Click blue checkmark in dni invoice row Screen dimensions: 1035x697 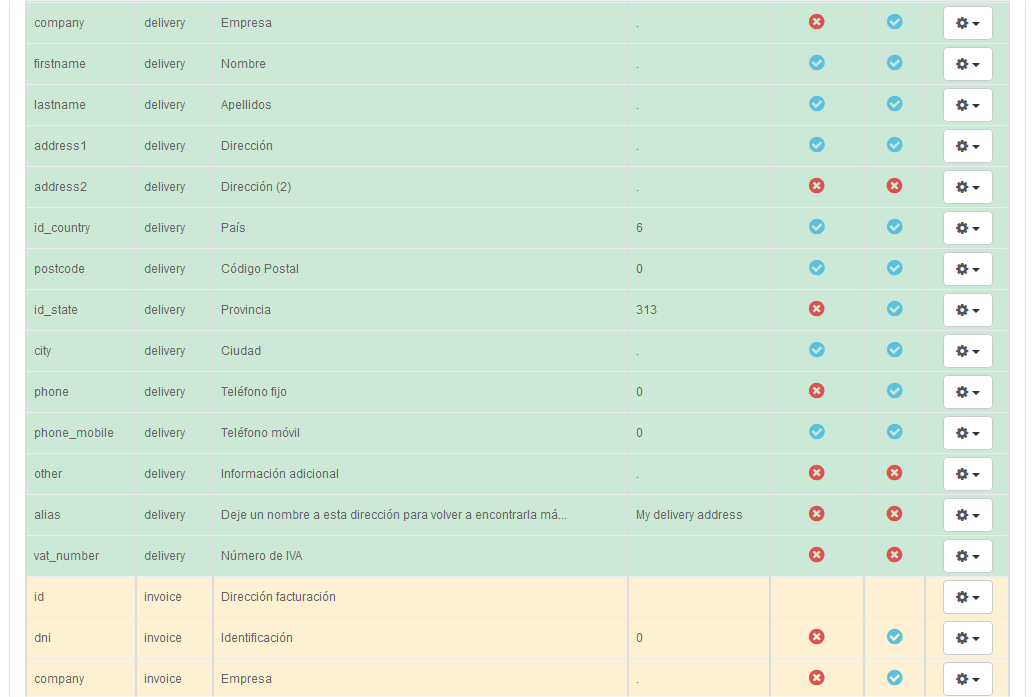pyautogui.click(x=894, y=637)
